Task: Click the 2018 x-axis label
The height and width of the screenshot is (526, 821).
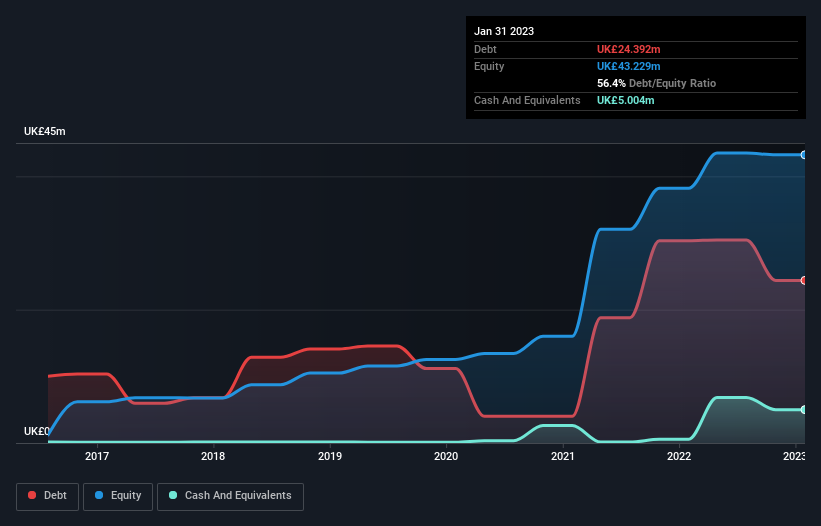Action: click(x=213, y=456)
